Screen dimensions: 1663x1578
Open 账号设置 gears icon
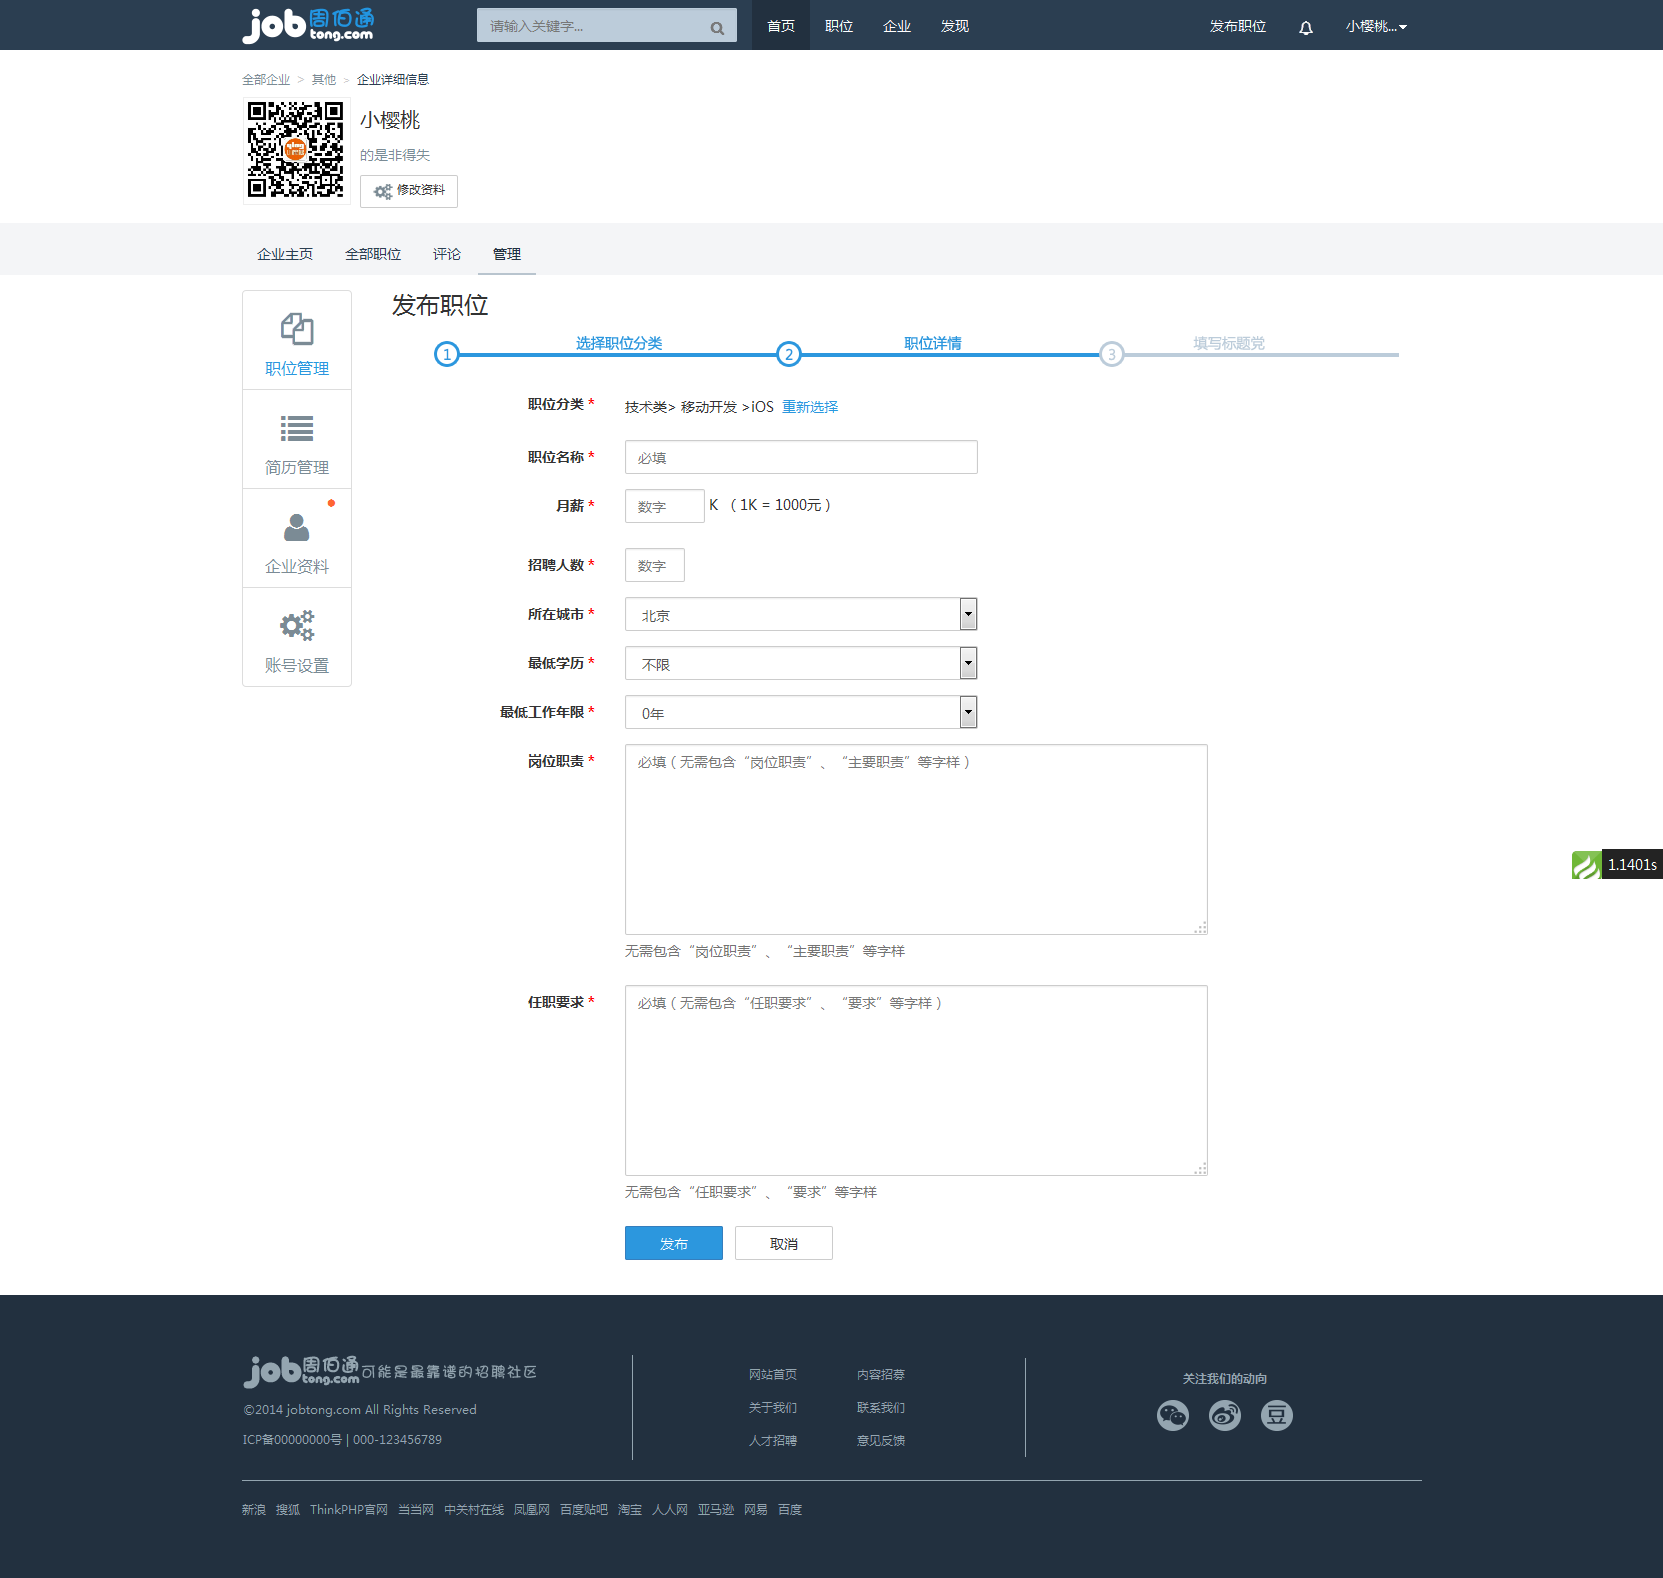tap(297, 626)
